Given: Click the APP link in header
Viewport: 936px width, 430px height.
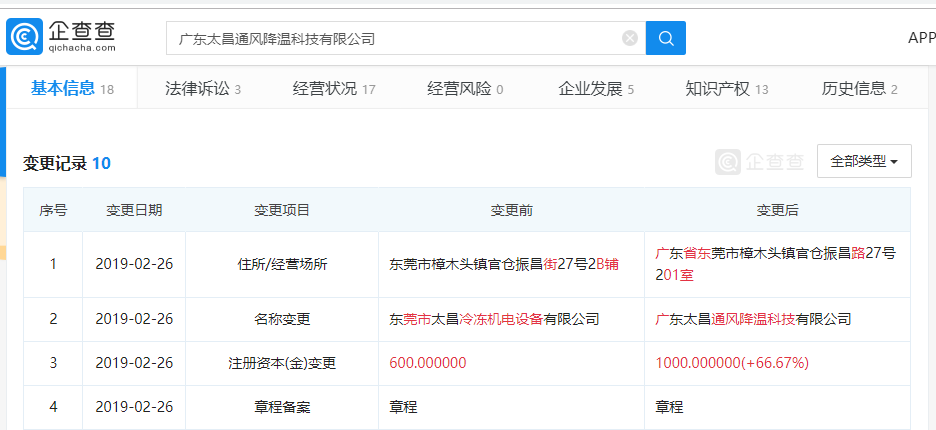Looking at the screenshot, I should click(920, 38).
